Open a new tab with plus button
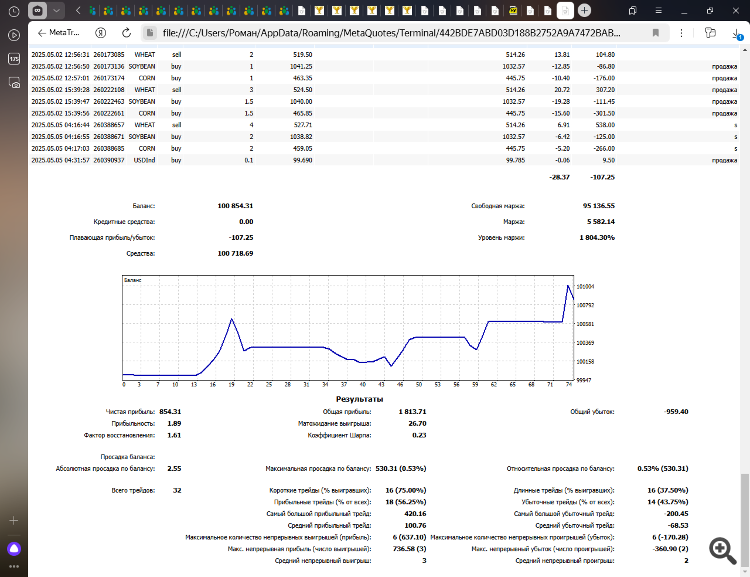 [584, 11]
